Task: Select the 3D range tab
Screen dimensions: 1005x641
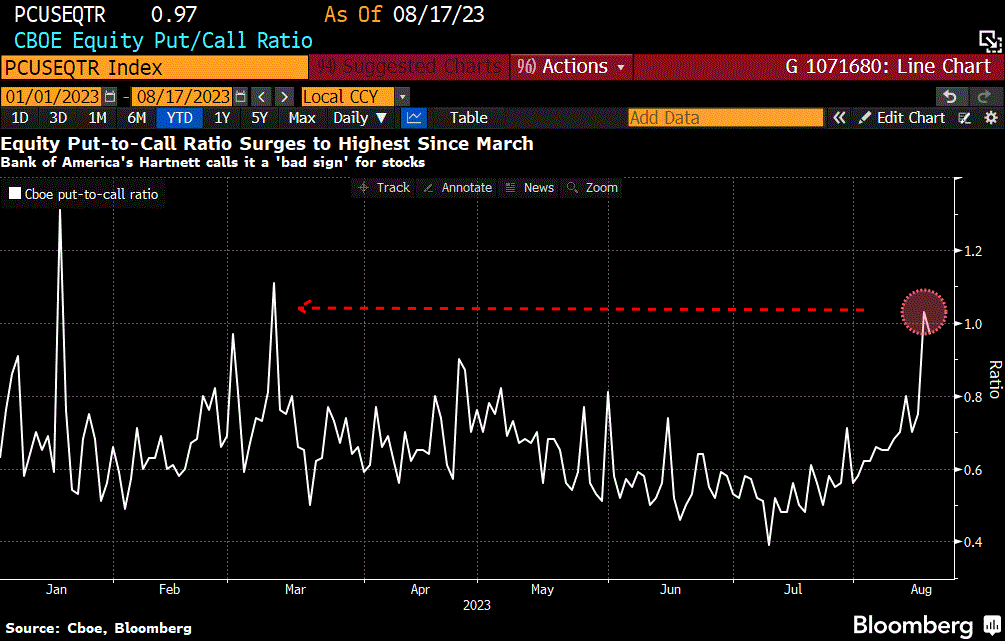Action: (58, 118)
